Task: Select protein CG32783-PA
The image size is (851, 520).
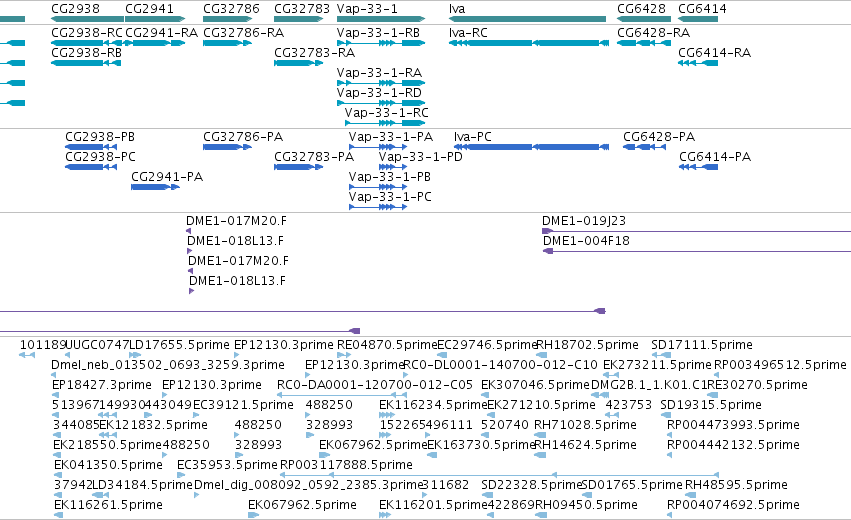Action: click(x=299, y=167)
